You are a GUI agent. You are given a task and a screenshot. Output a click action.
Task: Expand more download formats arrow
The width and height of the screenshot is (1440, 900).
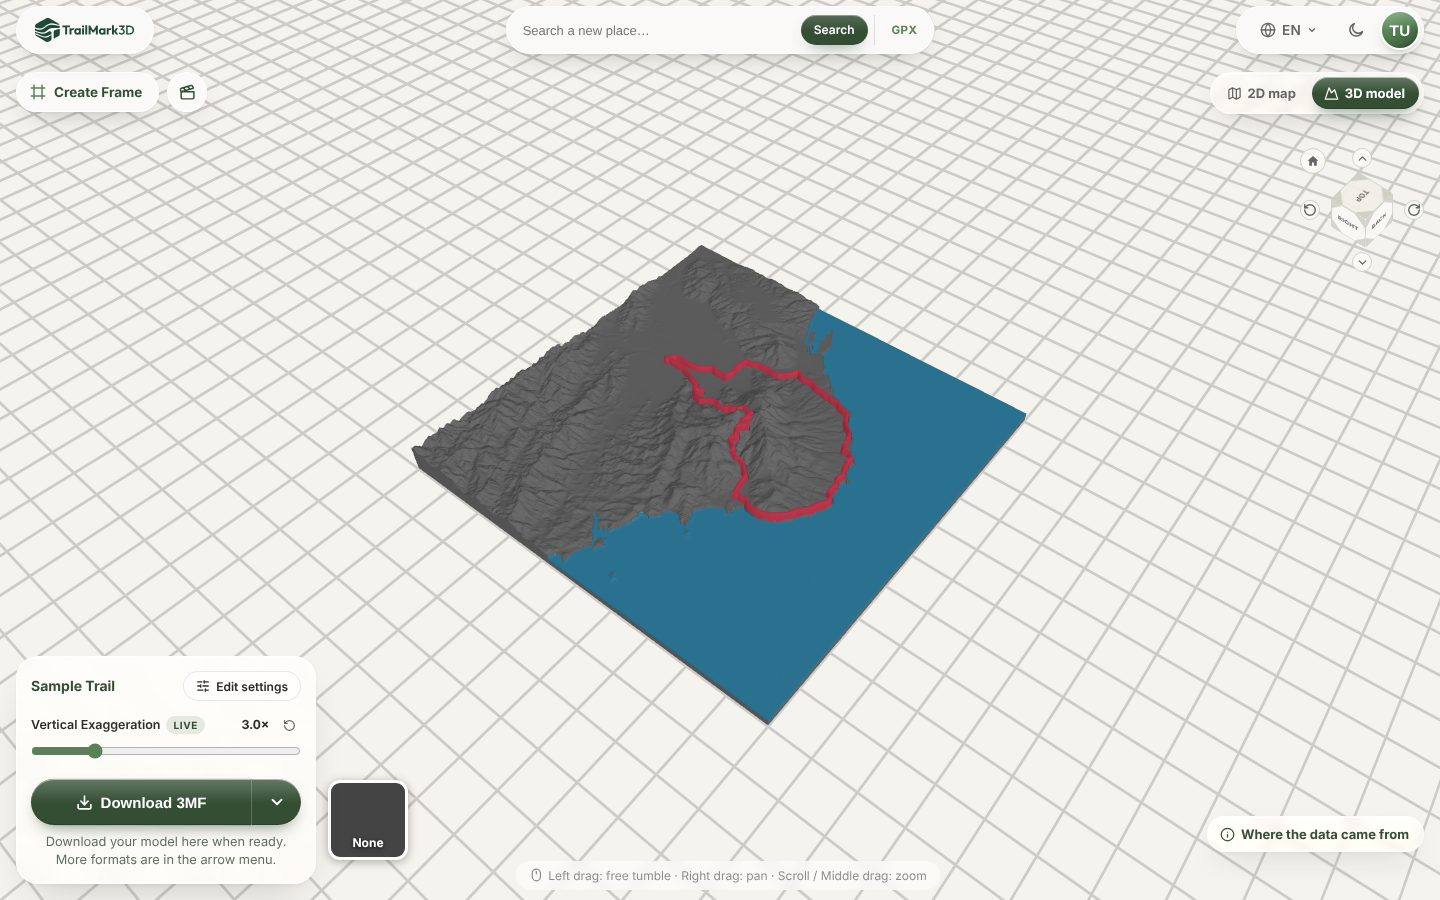click(277, 802)
